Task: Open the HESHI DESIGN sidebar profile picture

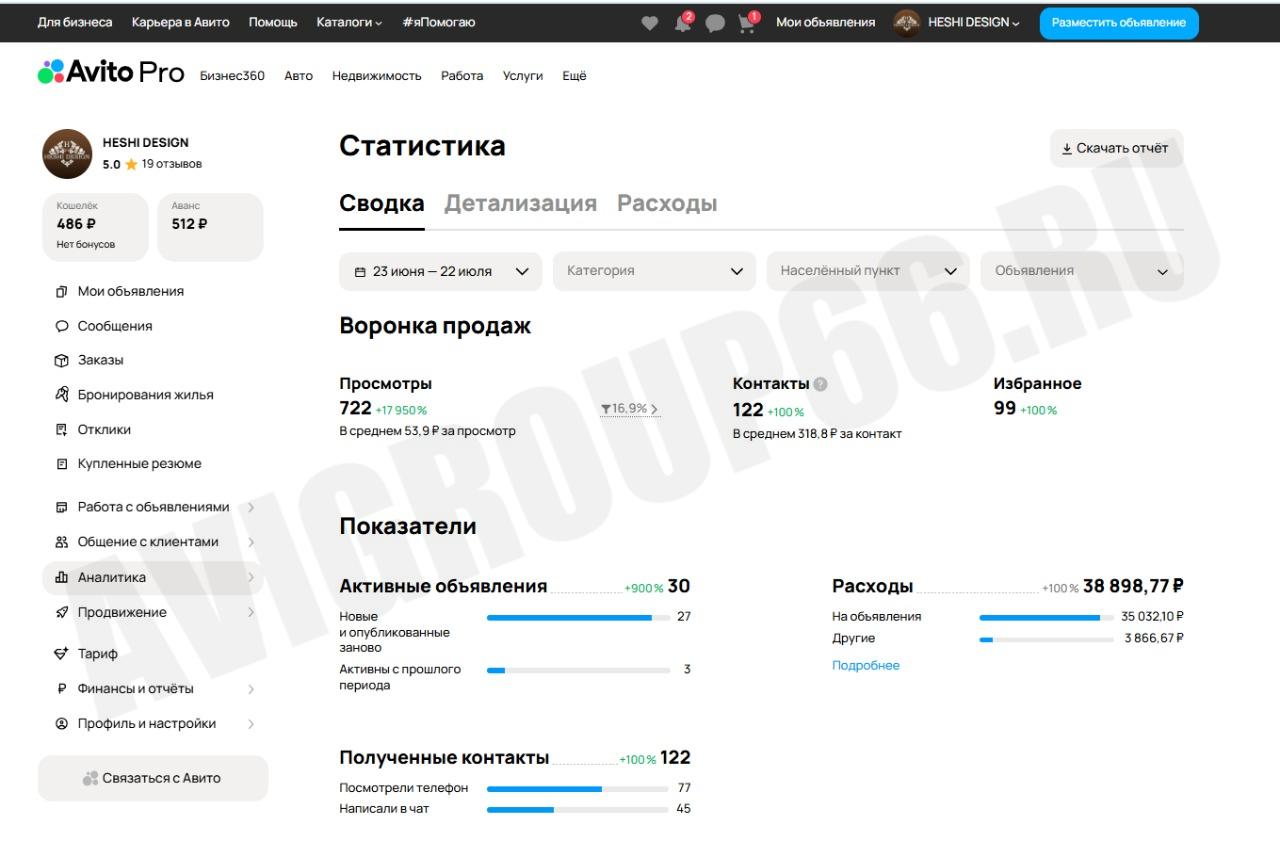Action: tap(67, 154)
